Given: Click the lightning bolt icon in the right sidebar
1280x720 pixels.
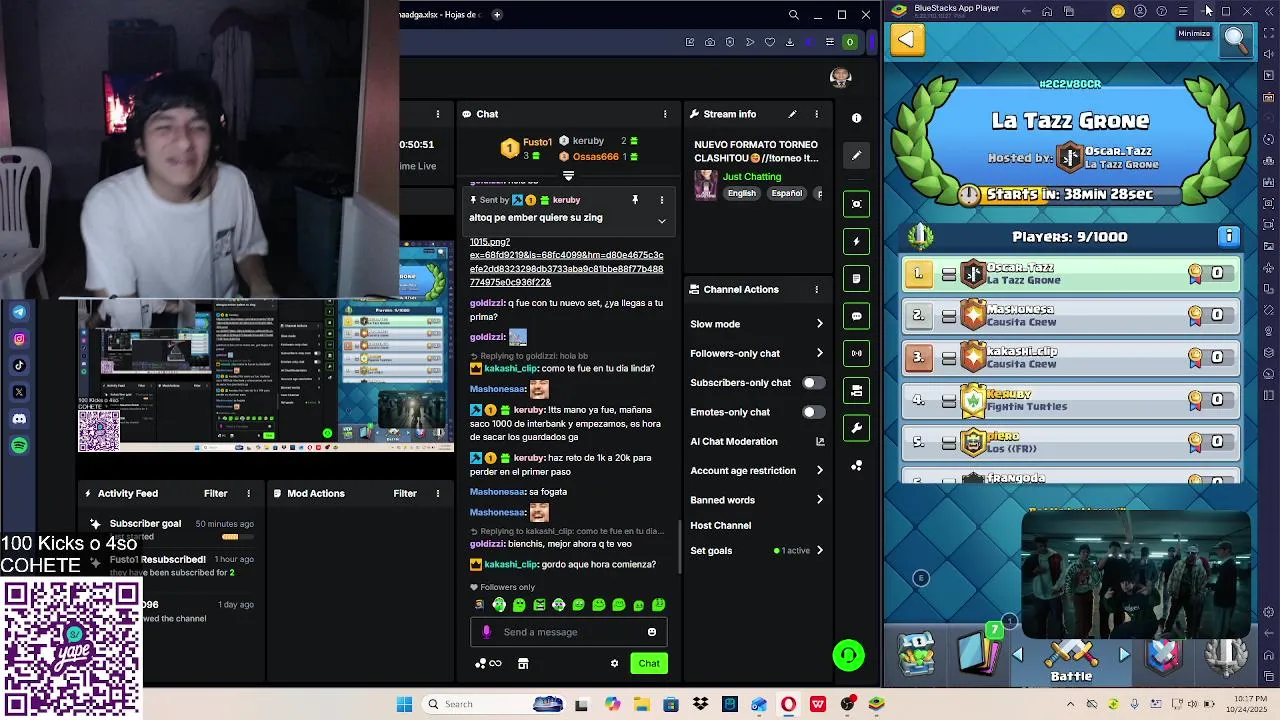Looking at the screenshot, I should coord(856,241).
